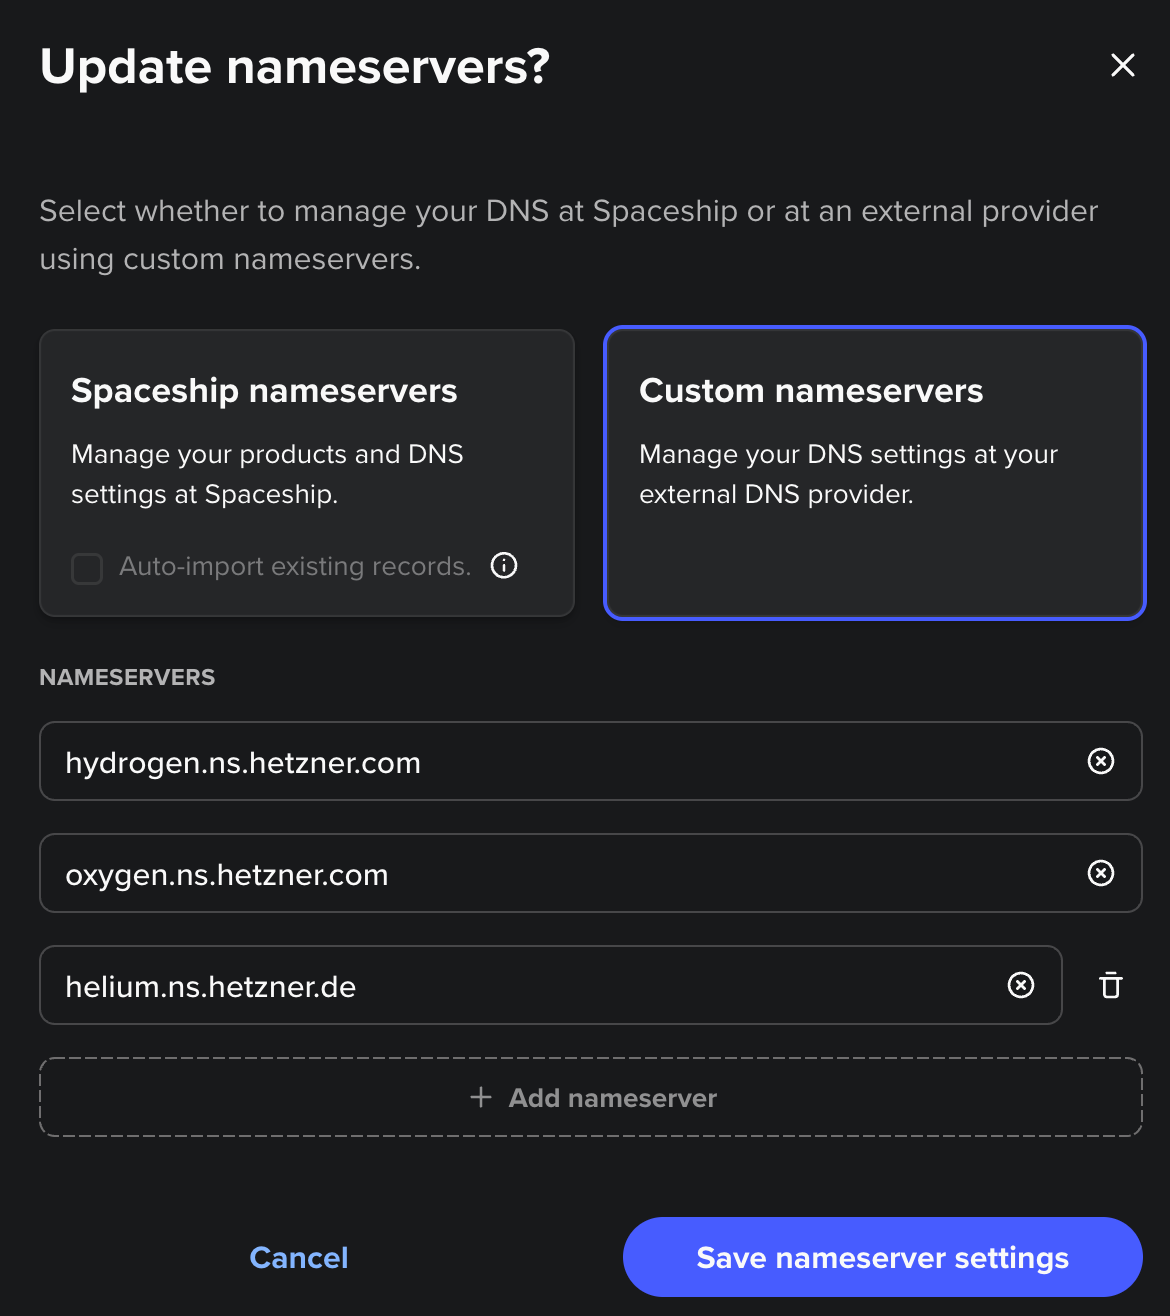Click the Auto-import existing records label
Image resolution: width=1170 pixels, height=1316 pixels.
tap(295, 566)
